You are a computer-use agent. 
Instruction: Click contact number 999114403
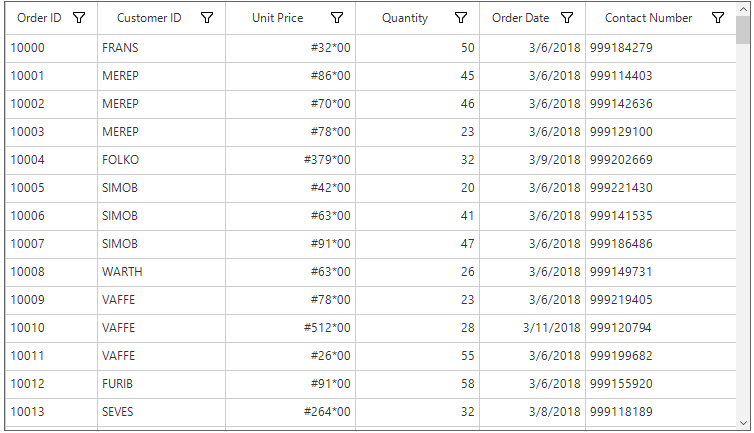[661, 76]
